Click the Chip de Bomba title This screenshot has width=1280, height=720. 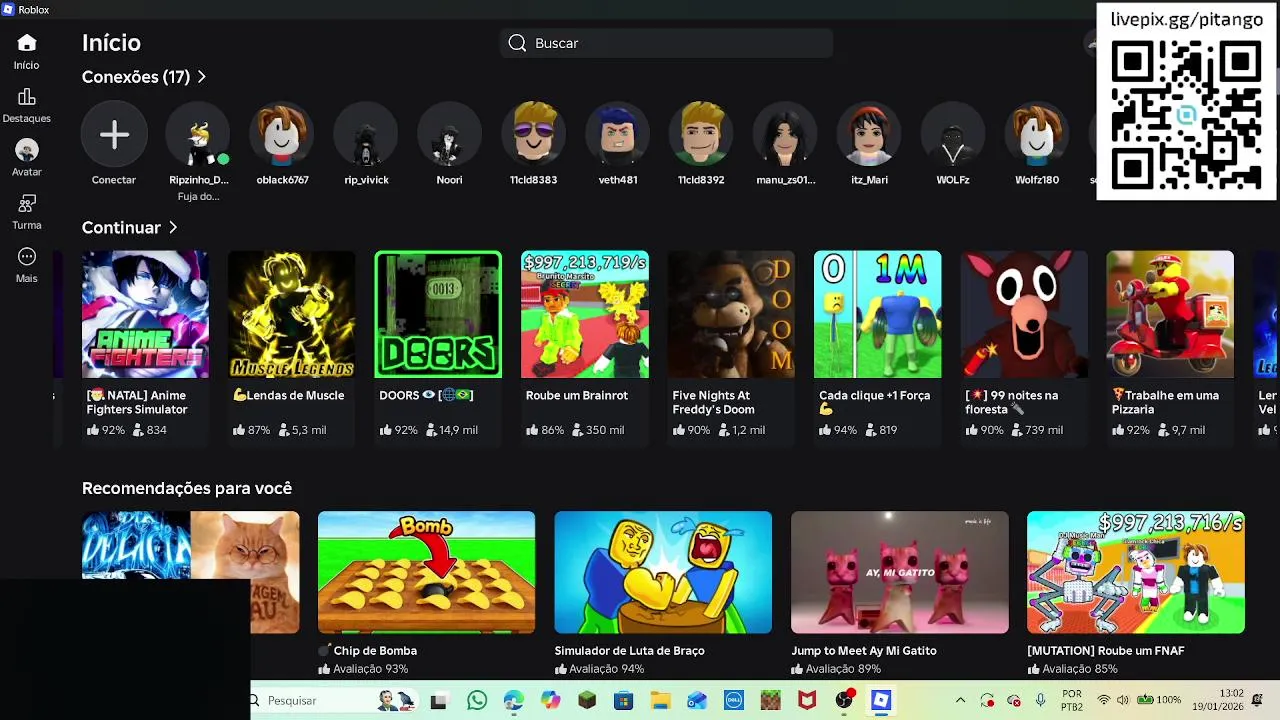pos(367,650)
